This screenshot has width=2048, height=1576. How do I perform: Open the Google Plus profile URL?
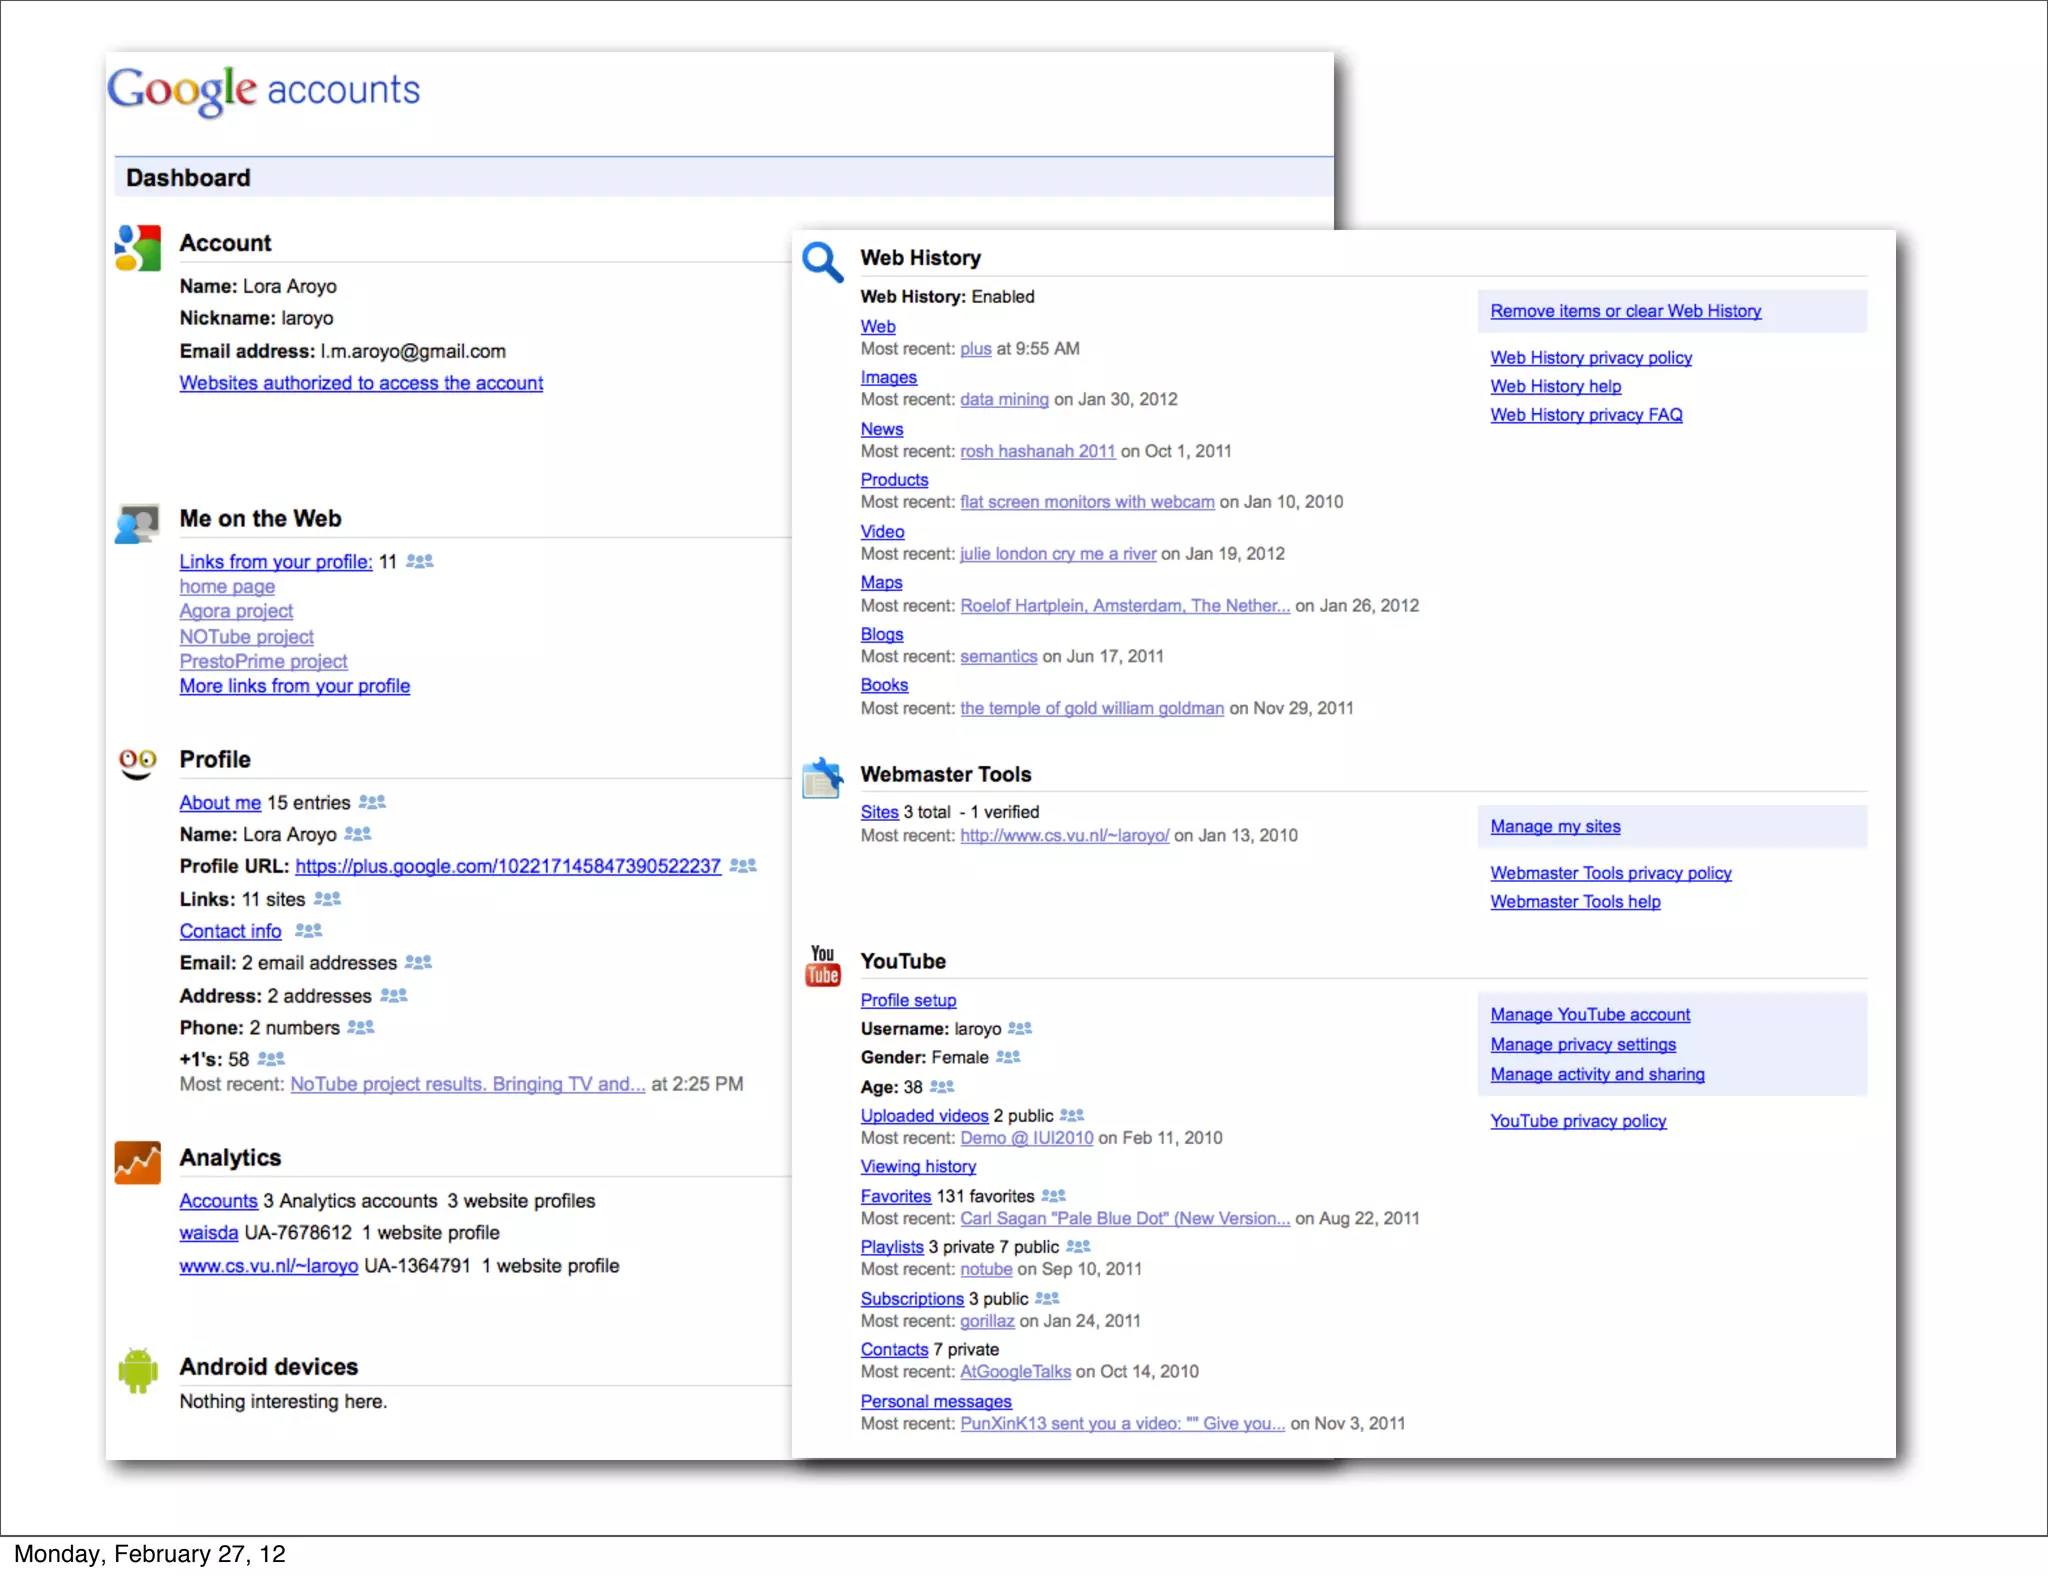point(508,866)
